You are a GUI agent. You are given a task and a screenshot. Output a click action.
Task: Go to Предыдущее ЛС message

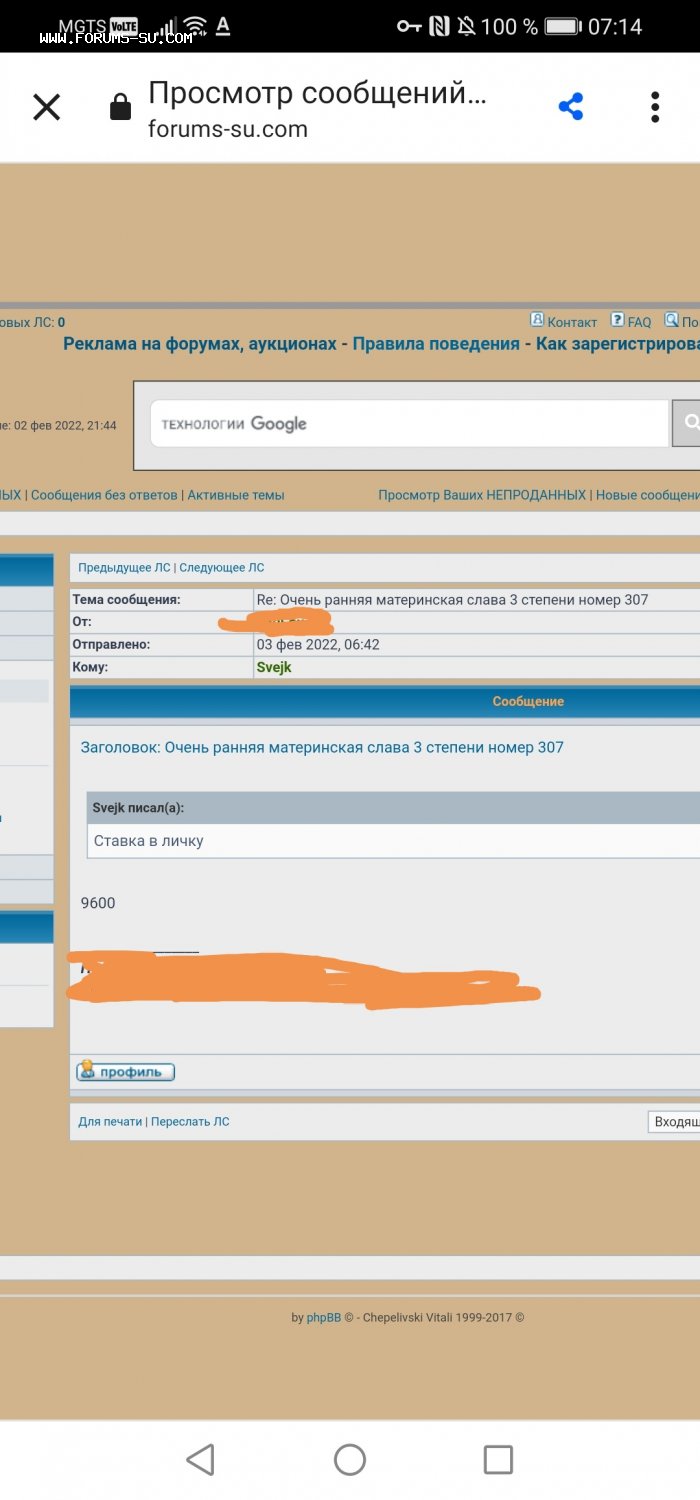point(124,567)
